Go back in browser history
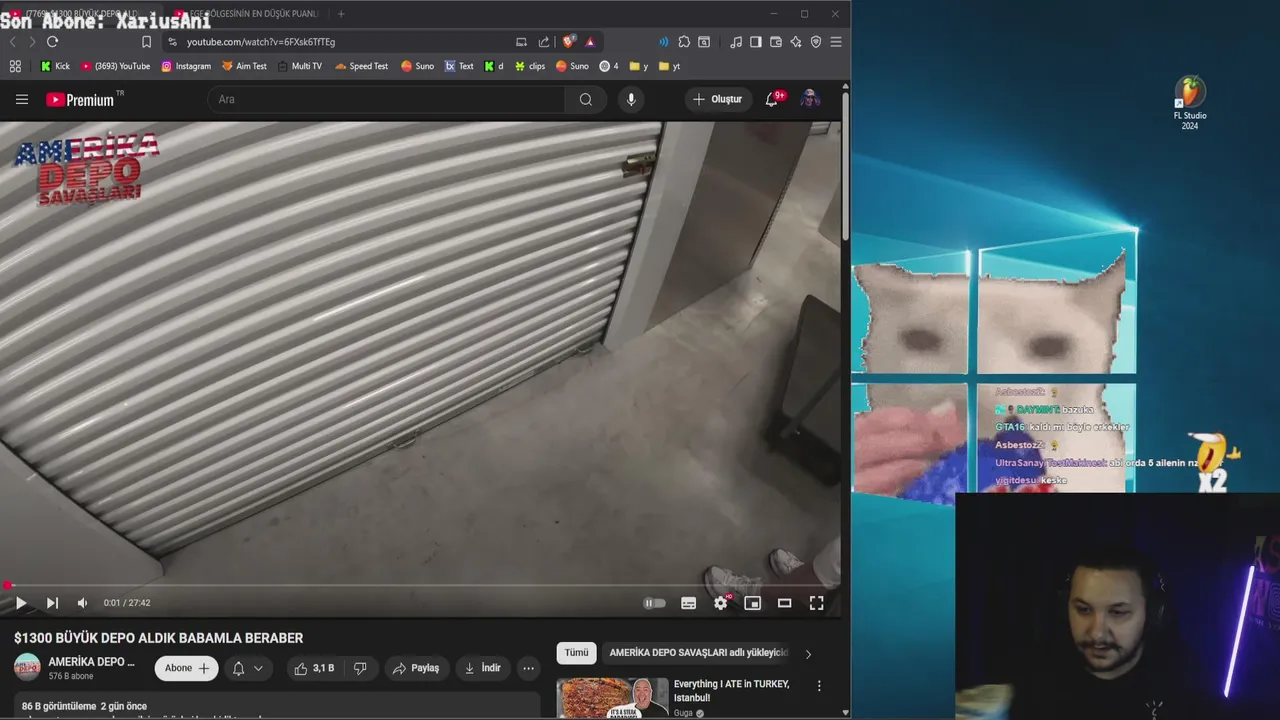Screen dimensions: 1280x720 tap(13, 42)
